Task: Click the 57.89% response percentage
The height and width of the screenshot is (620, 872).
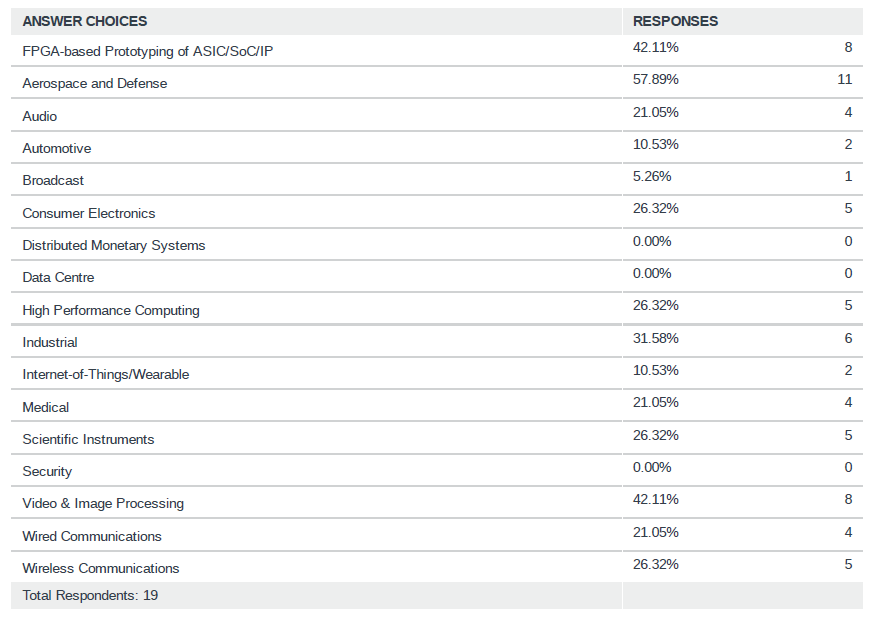Action: [x=656, y=79]
